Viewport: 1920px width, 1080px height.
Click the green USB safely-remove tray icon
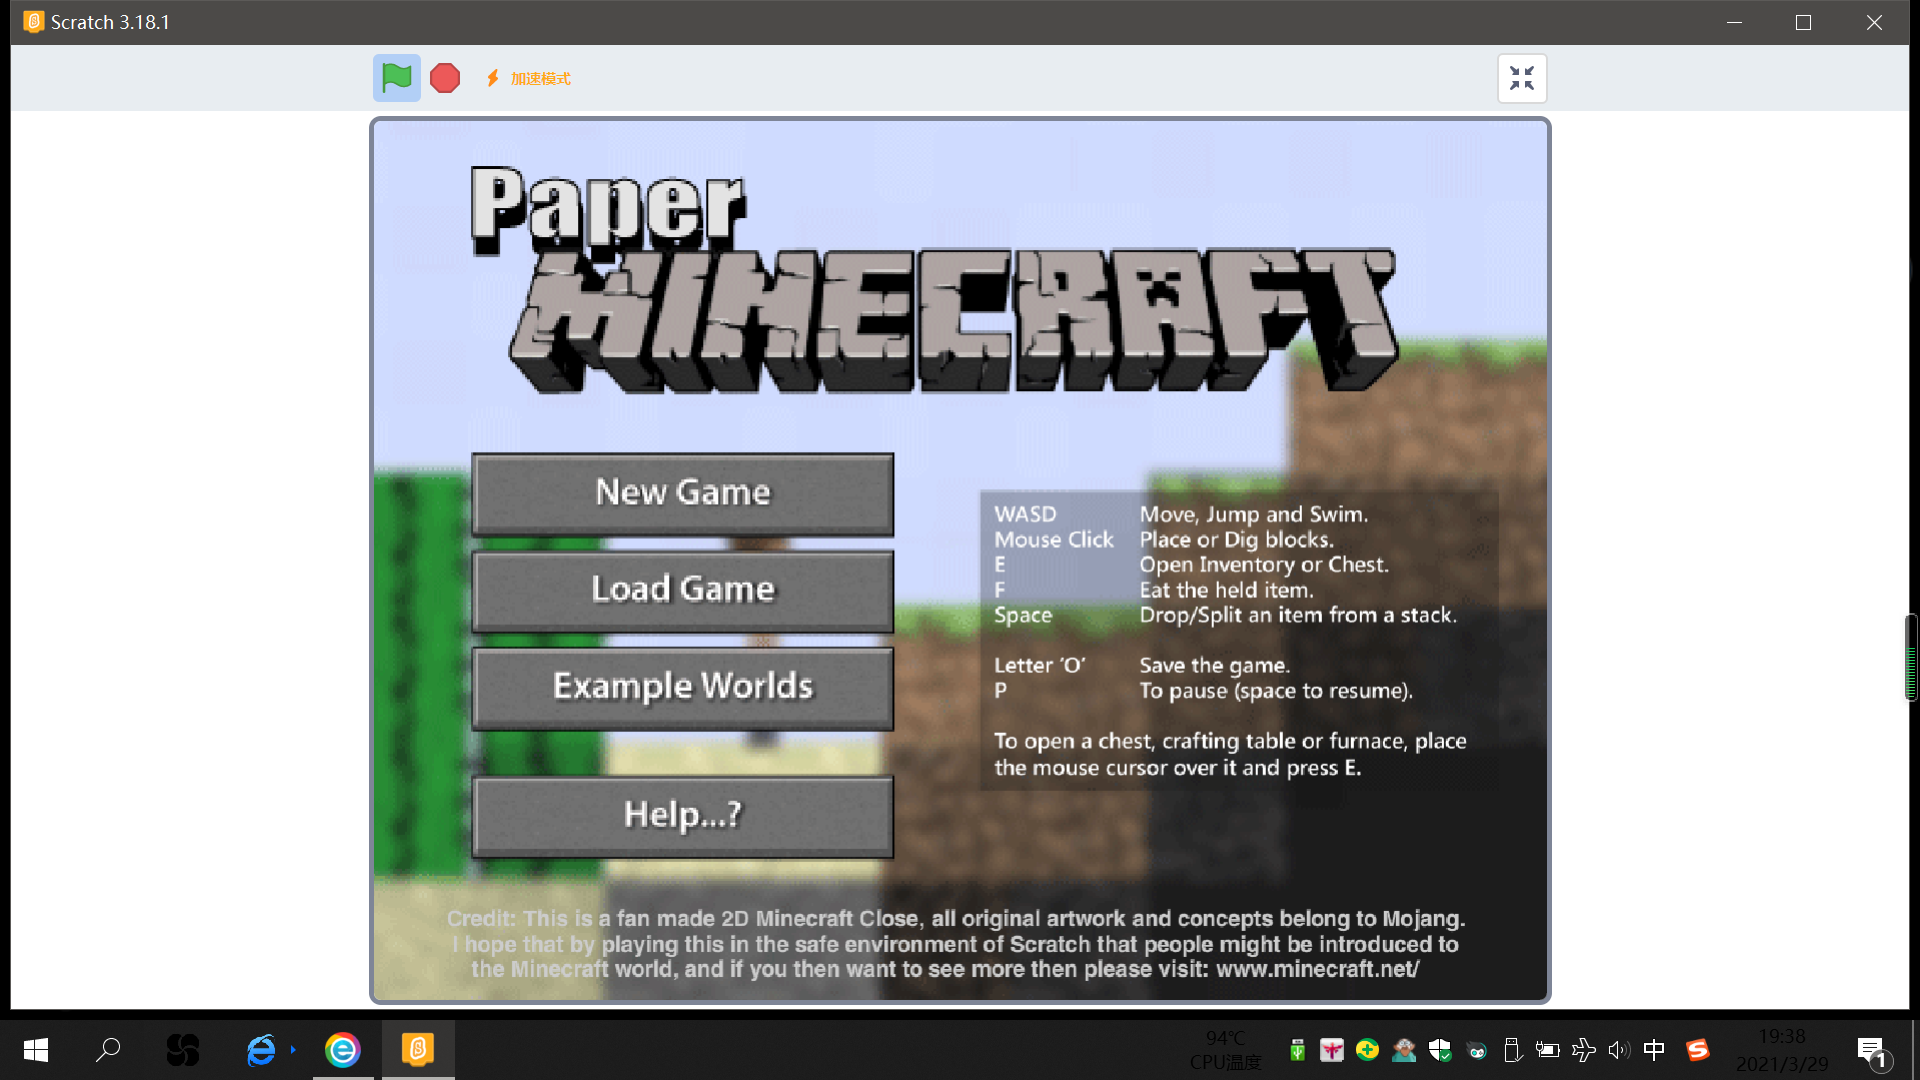point(1297,1050)
